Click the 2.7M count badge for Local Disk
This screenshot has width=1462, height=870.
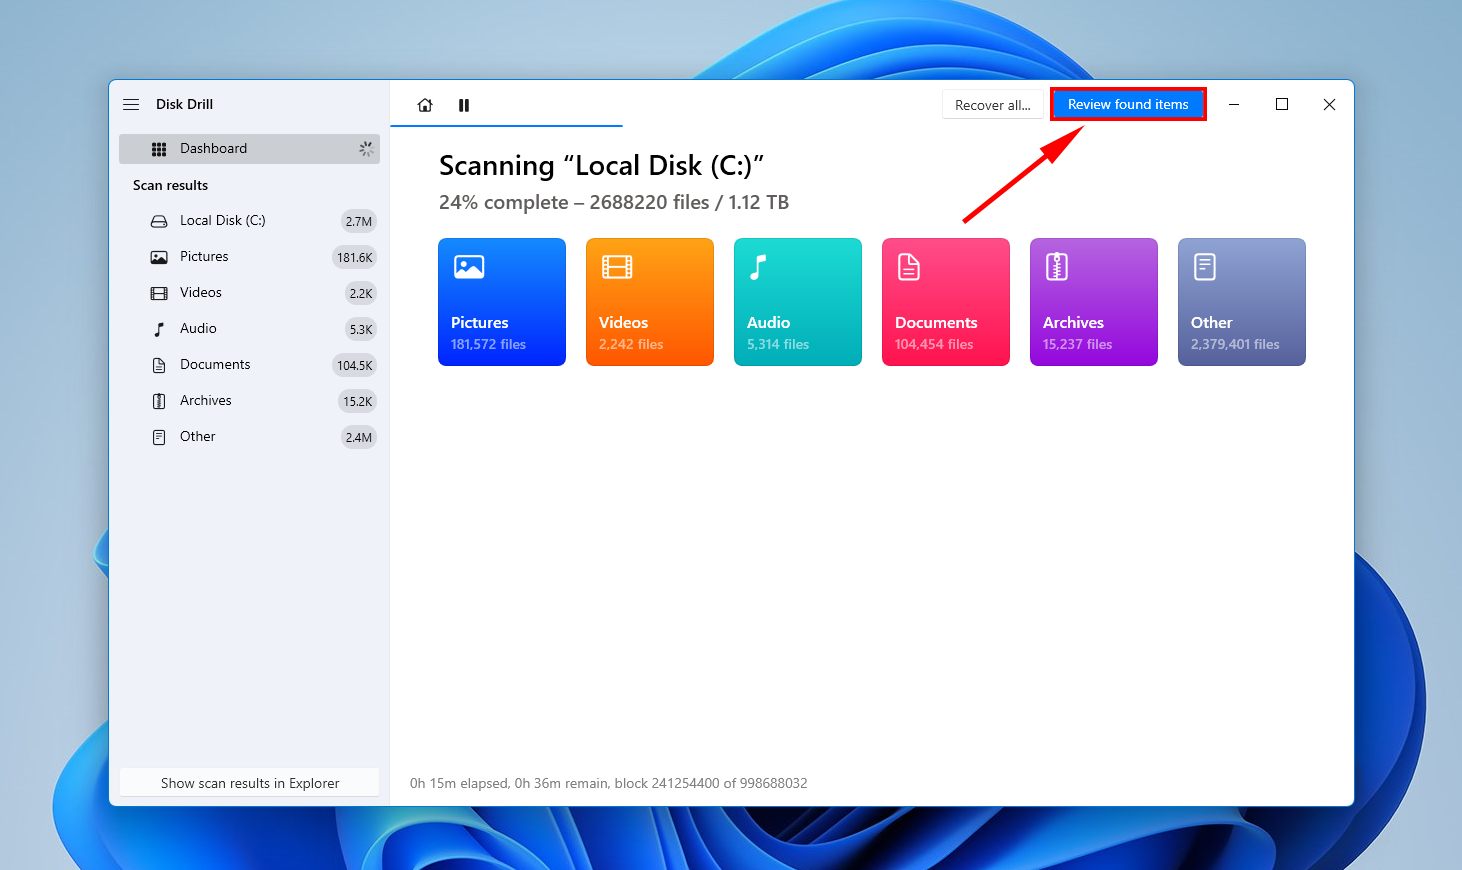359,221
